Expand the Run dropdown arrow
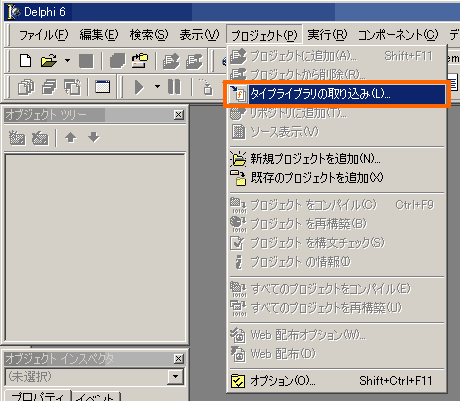The height and width of the screenshot is (401, 460). [157, 87]
